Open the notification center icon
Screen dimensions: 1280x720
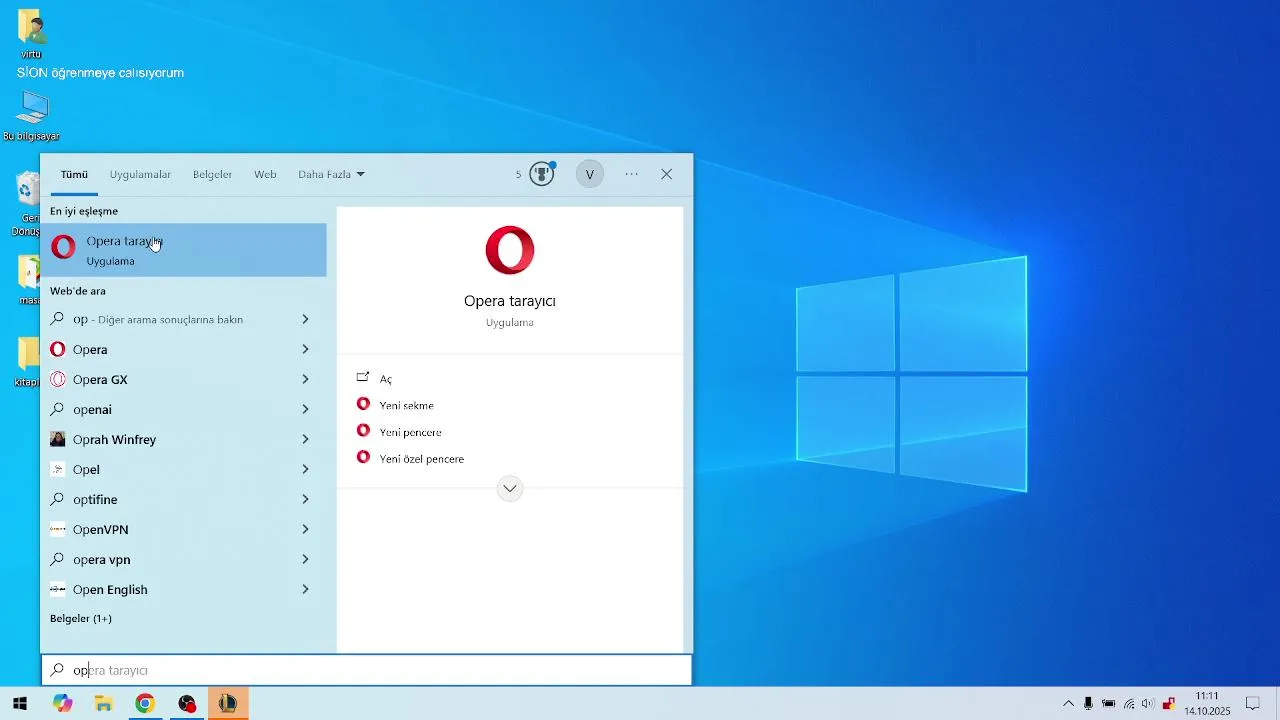(1252, 704)
